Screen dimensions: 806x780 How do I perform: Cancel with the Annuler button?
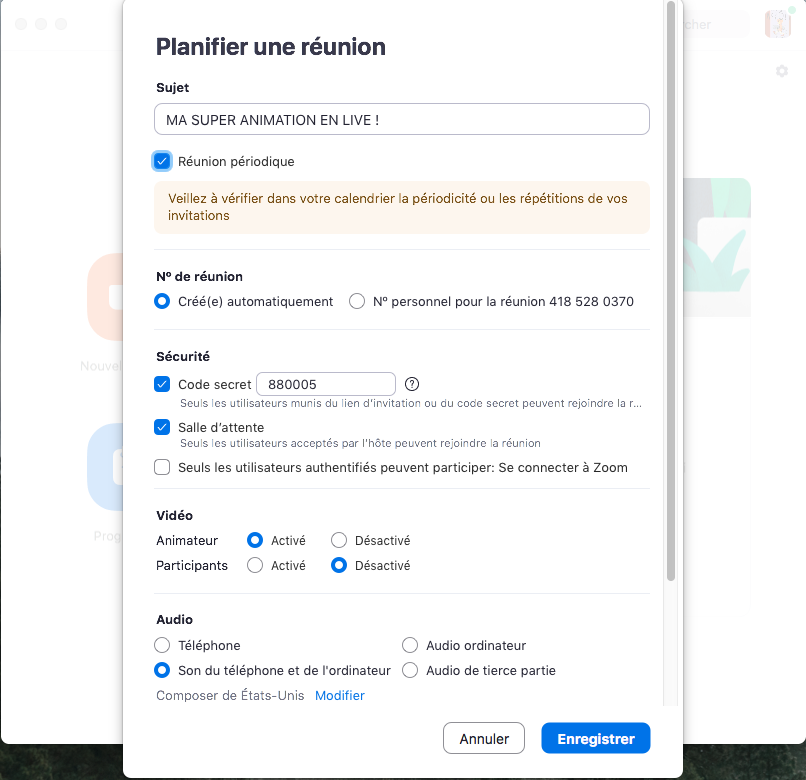tap(484, 739)
